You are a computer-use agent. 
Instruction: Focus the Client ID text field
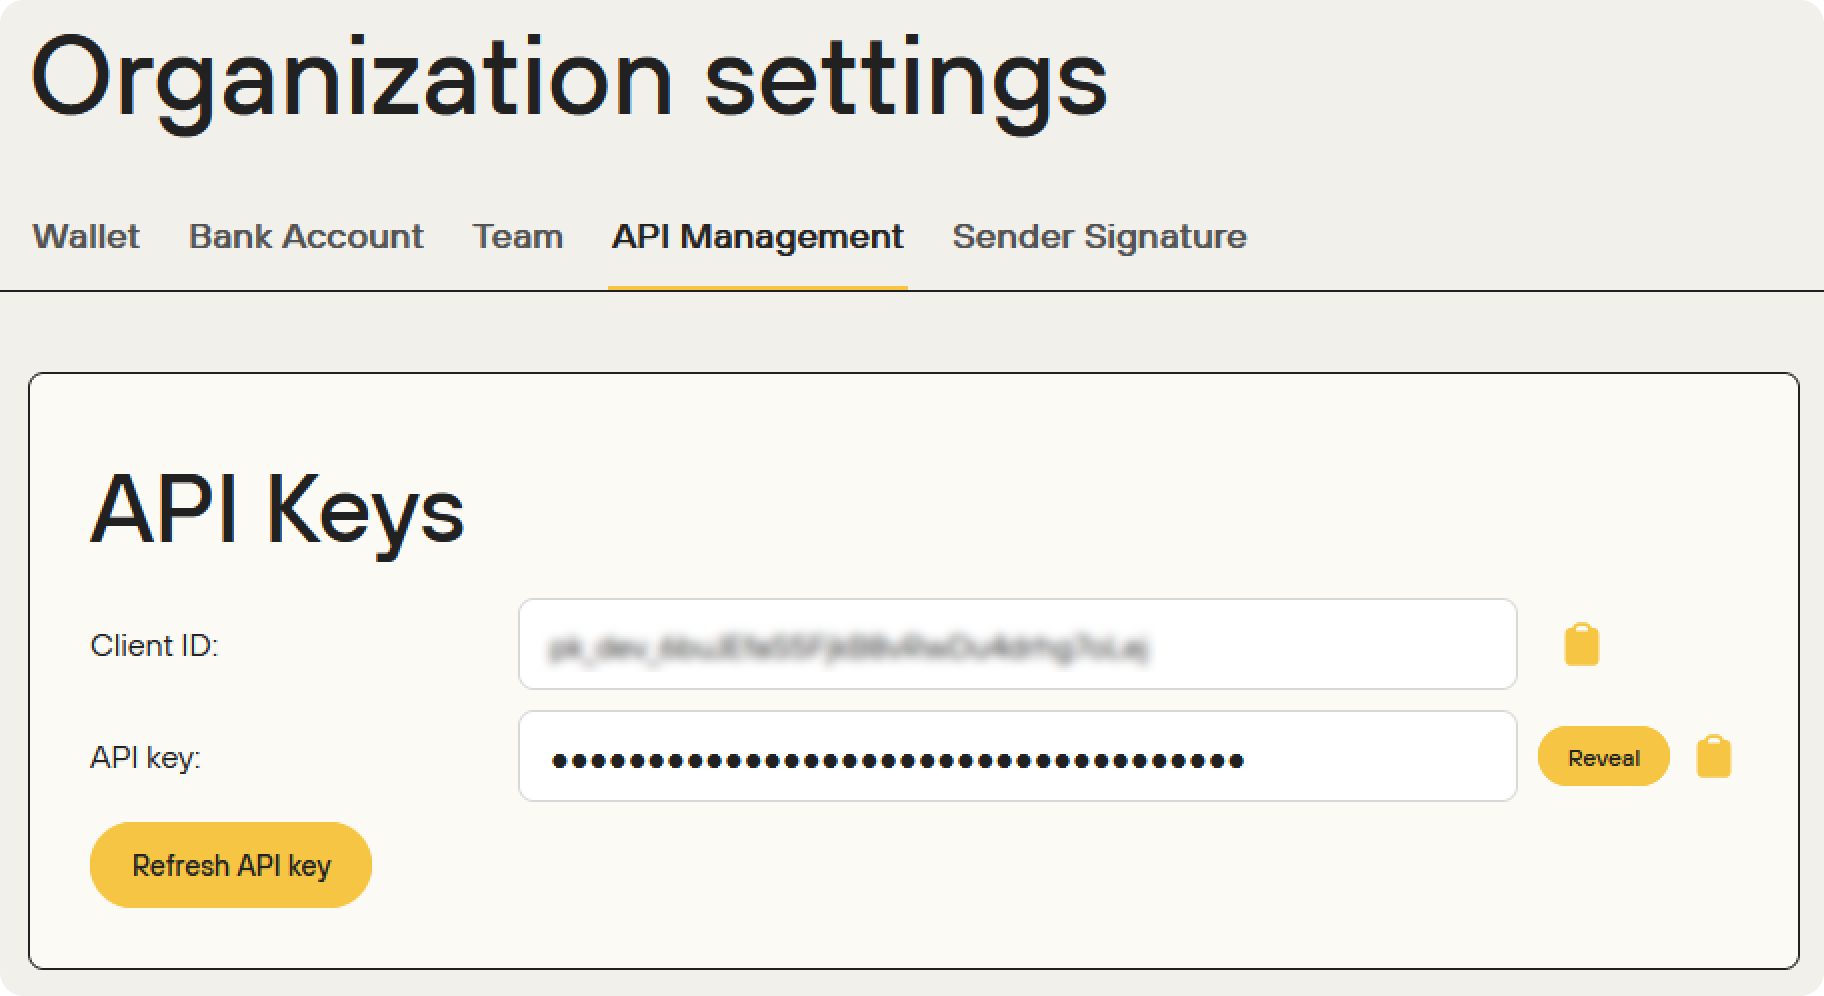click(x=1017, y=644)
